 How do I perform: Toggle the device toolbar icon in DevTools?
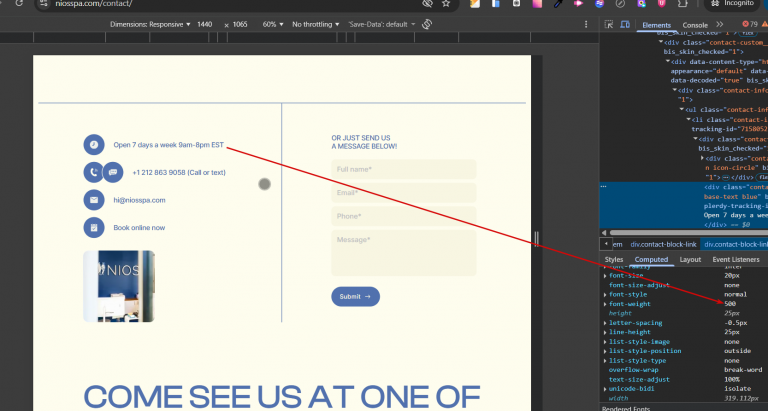click(x=625, y=24)
